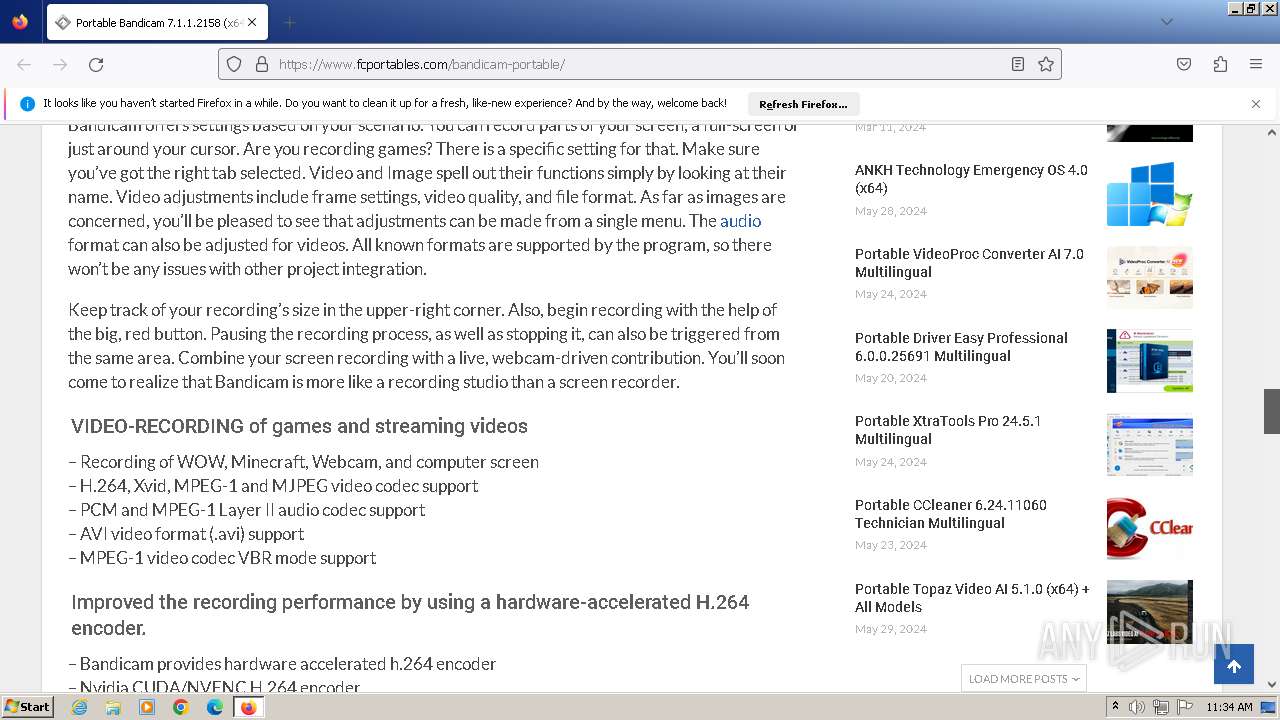
Task: Click the Load More Posts button
Action: [1024, 678]
